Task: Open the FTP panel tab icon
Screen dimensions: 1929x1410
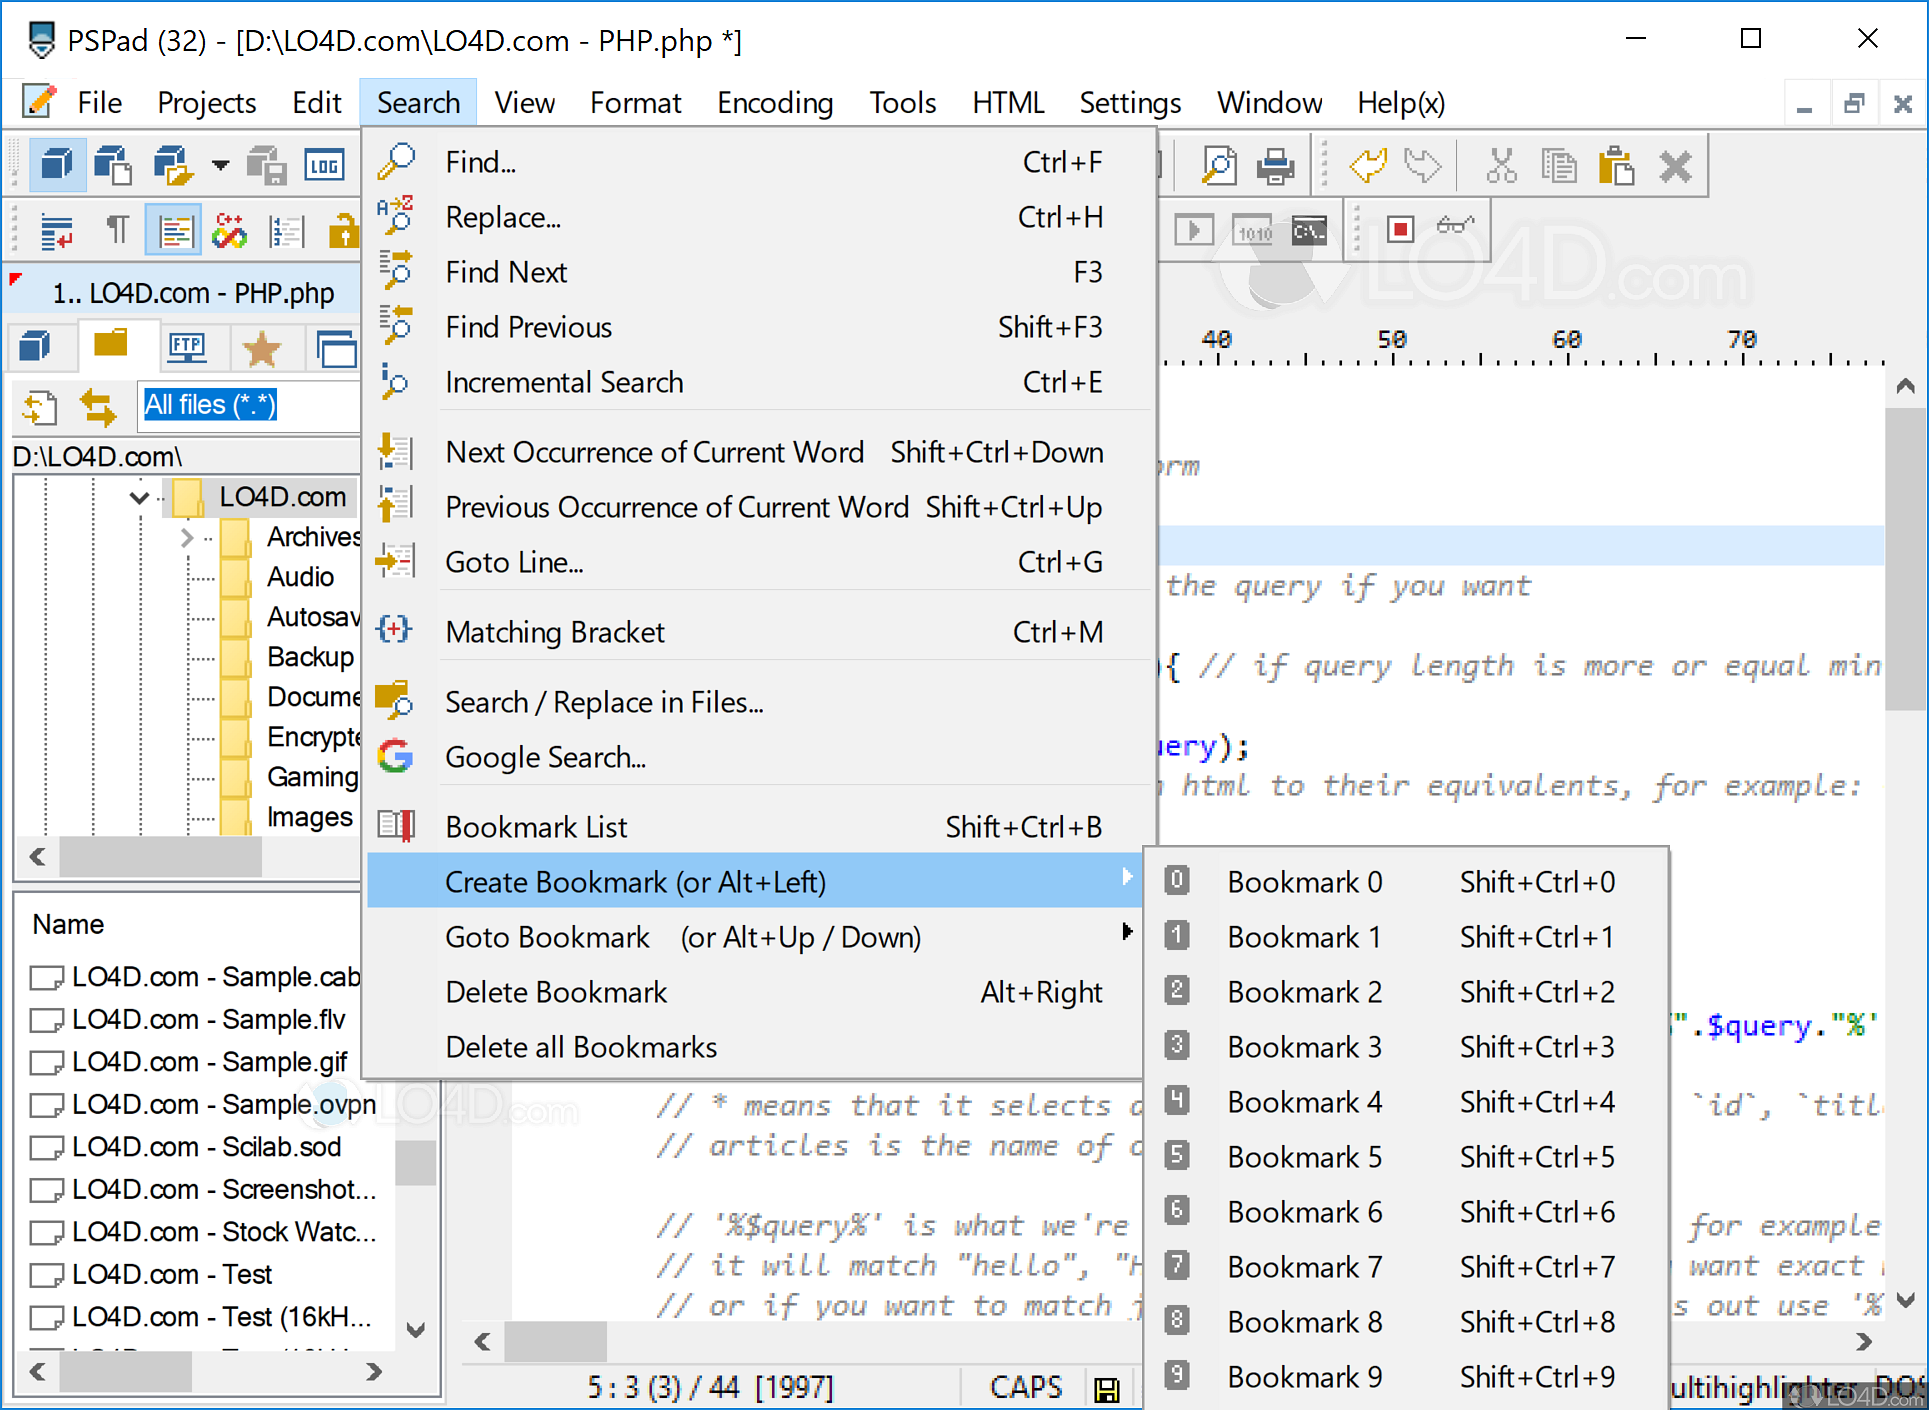Action: coord(186,348)
